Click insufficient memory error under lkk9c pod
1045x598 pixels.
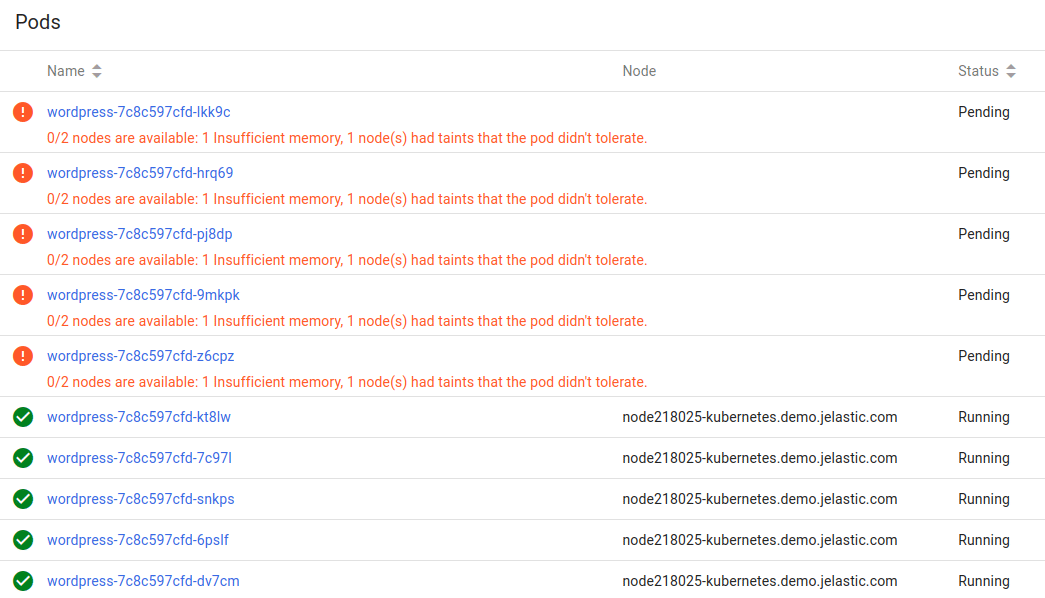[x=347, y=138]
